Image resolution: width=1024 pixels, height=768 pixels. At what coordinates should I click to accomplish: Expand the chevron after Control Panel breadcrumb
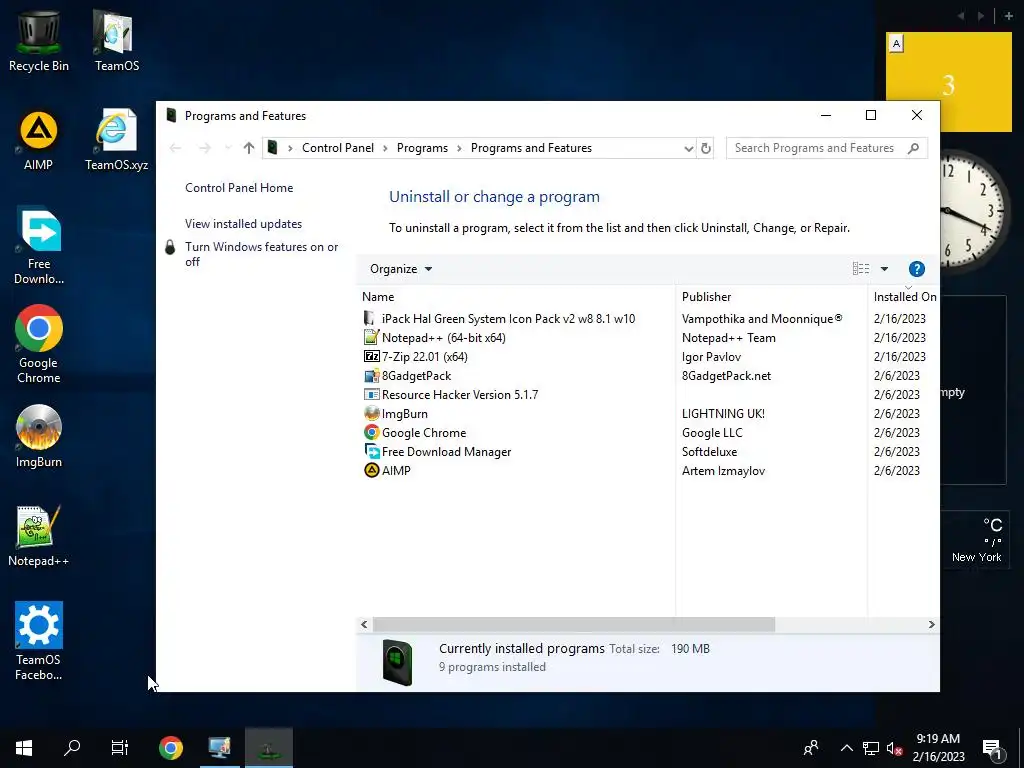pos(385,148)
